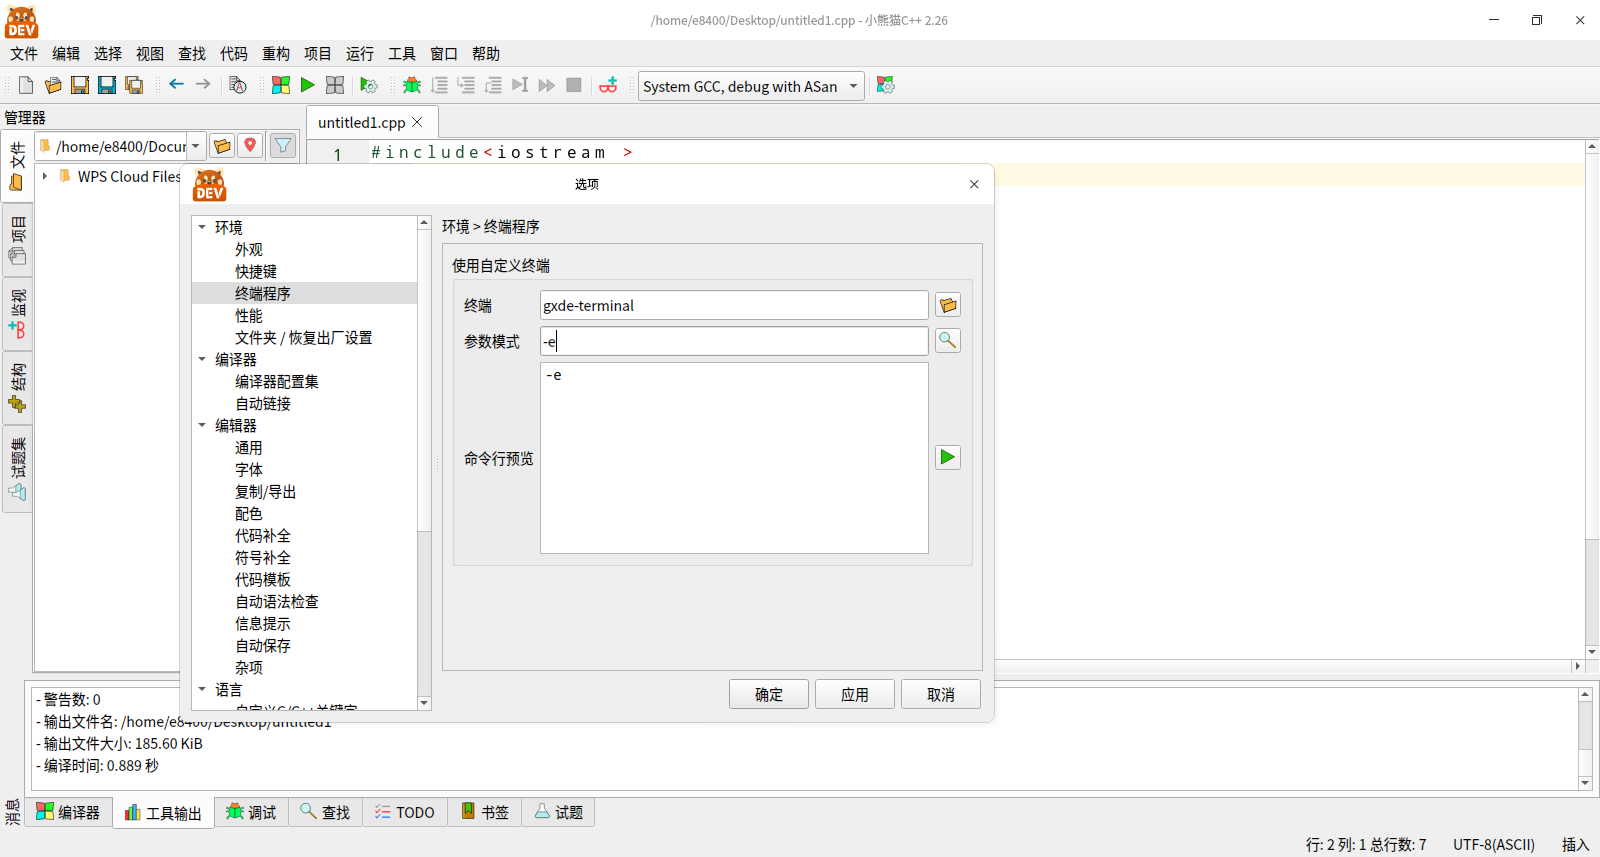This screenshot has width=1600, height=857.
Task: Expand the WPS Cloud Files folder
Action: point(45,176)
